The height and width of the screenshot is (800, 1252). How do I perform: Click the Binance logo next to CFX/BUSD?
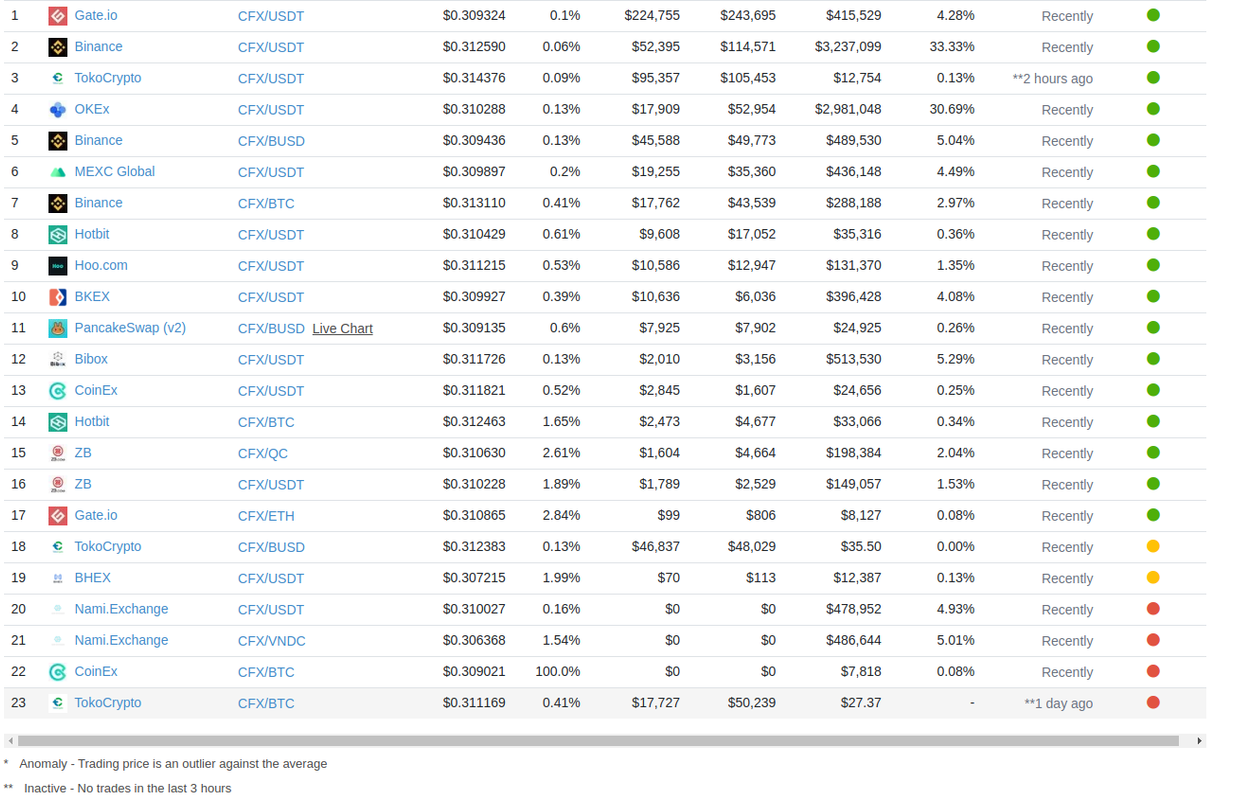[x=58, y=141]
